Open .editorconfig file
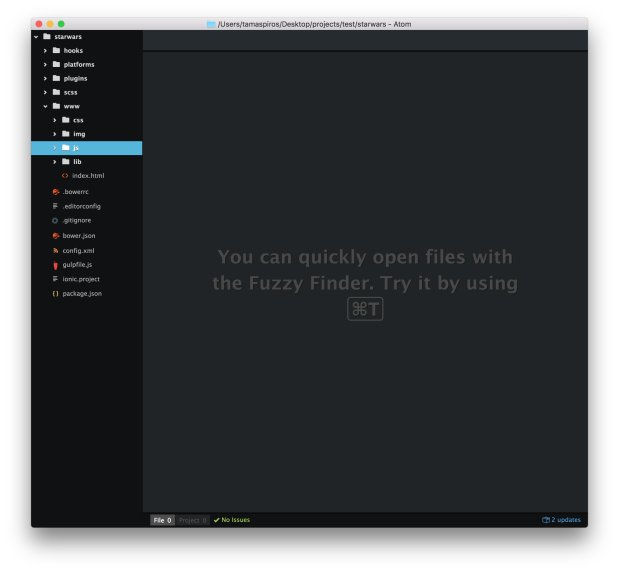 [x=81, y=206]
